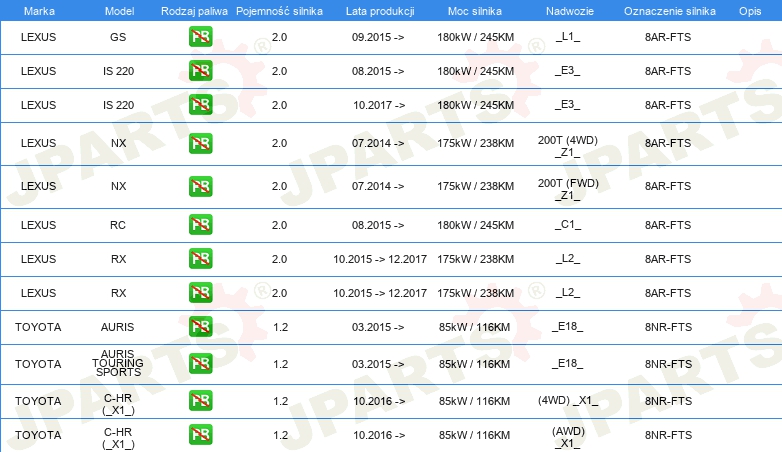Click 180kW / 245KM in GS row

(x=475, y=37)
